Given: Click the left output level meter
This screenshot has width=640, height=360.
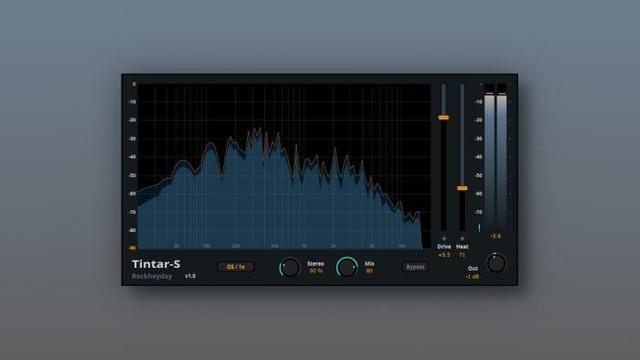Looking at the screenshot, I should point(489,157).
